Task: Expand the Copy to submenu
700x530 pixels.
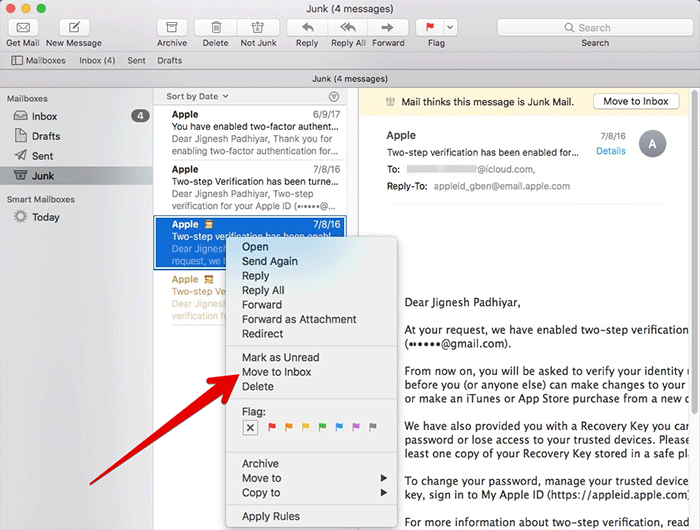Action: (x=312, y=492)
